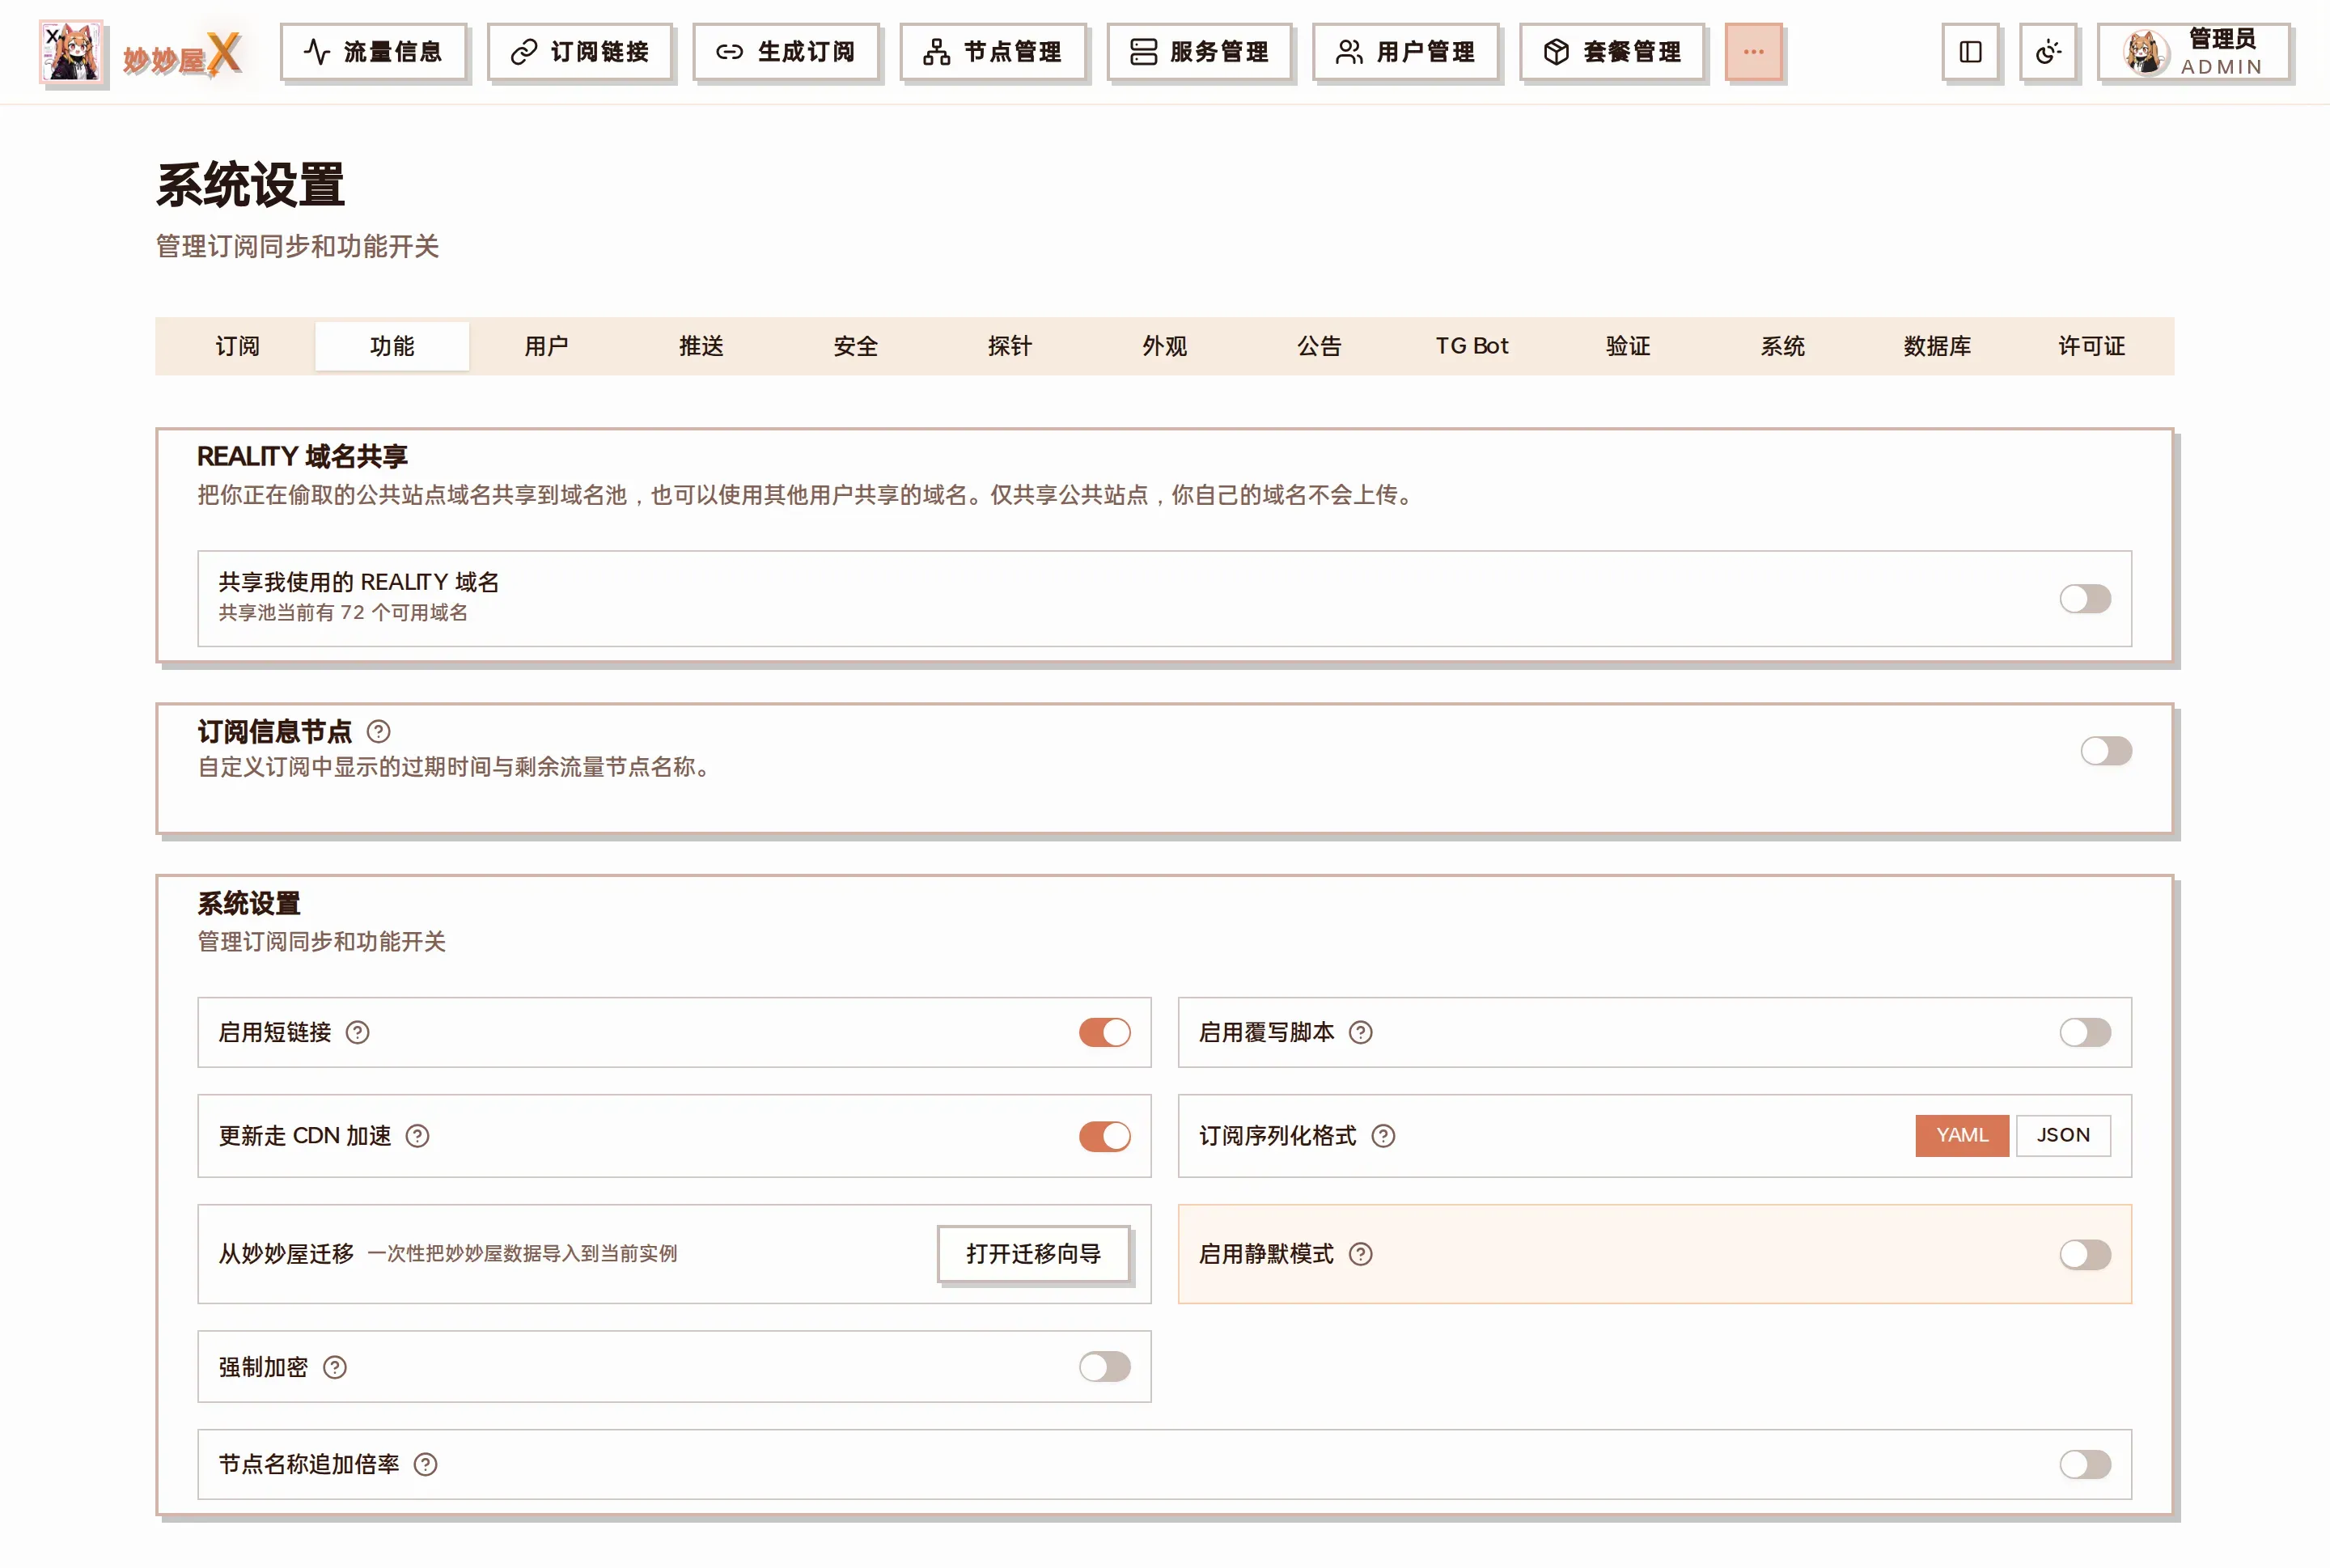Open 服务管理 service management
Screen dimensions: 2330x1568
(1200, 52)
